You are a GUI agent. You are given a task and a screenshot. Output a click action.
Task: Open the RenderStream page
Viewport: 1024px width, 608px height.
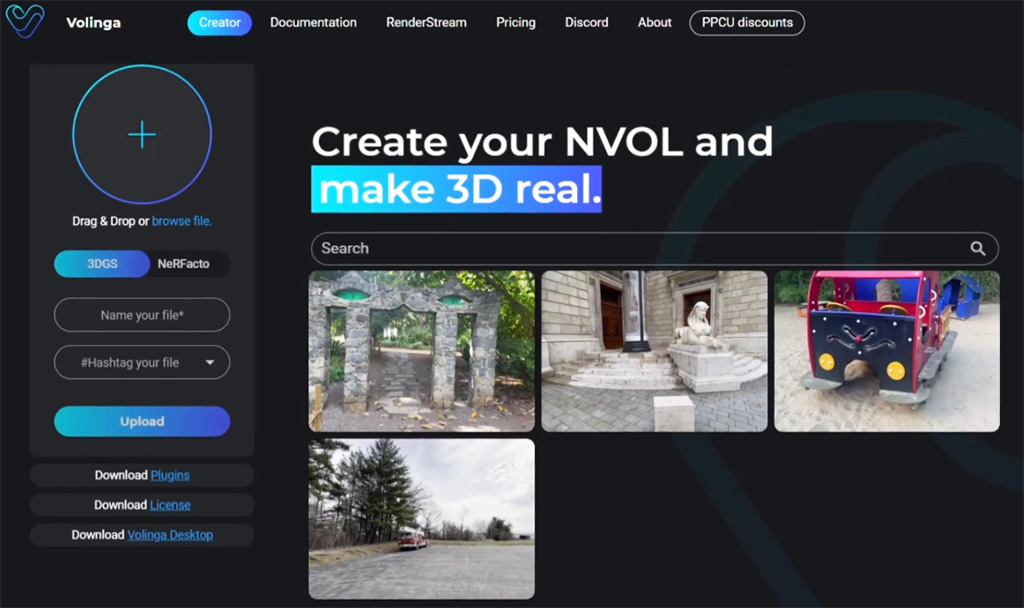click(426, 23)
